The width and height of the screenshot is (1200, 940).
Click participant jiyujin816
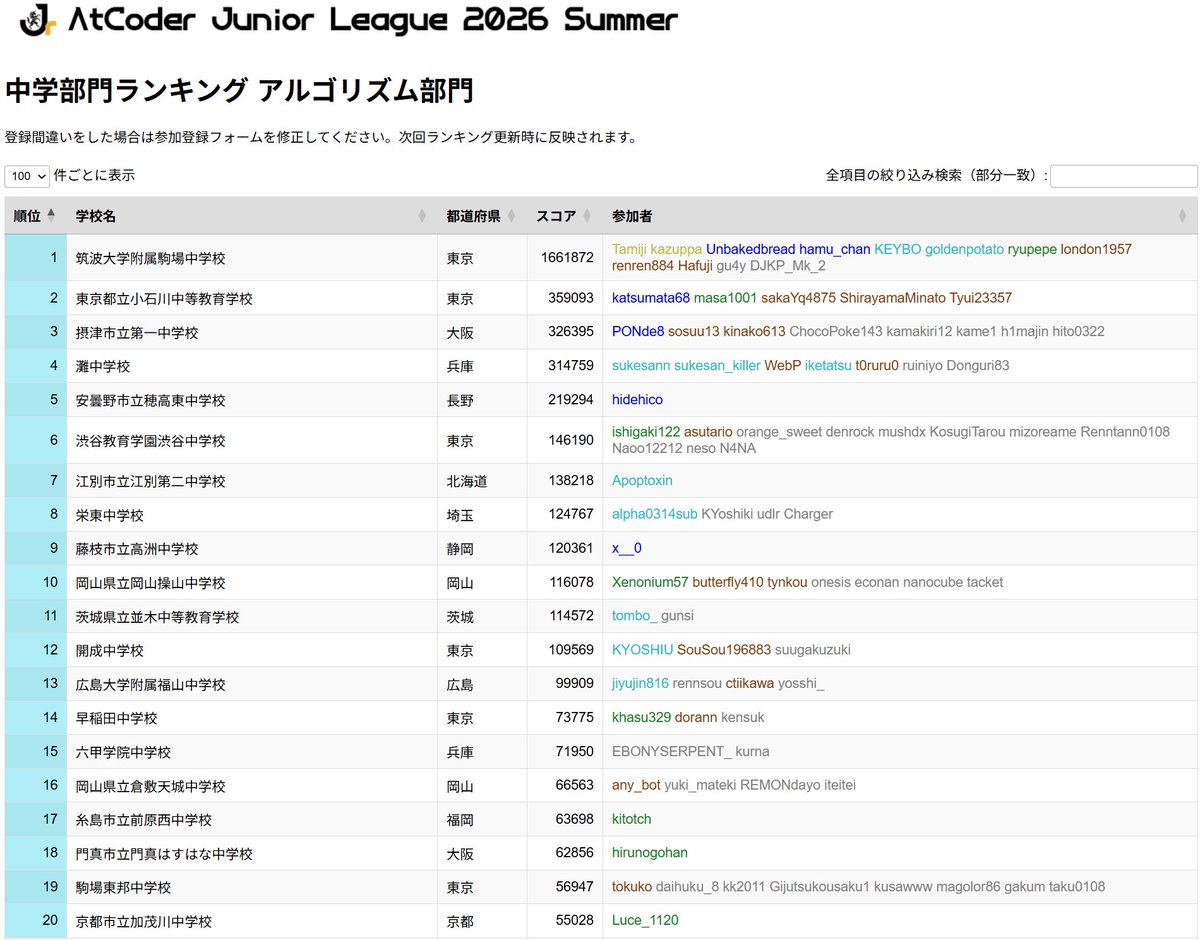[640, 685]
